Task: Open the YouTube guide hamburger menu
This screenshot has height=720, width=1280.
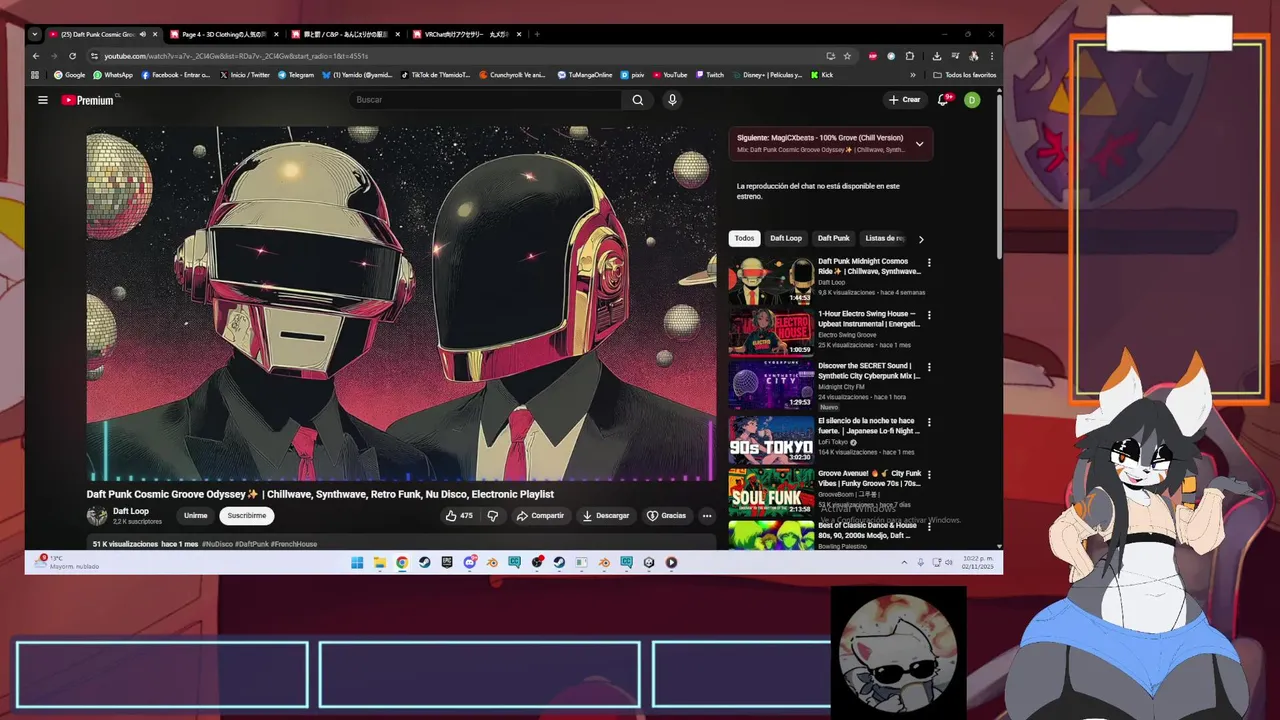Action: click(43, 100)
